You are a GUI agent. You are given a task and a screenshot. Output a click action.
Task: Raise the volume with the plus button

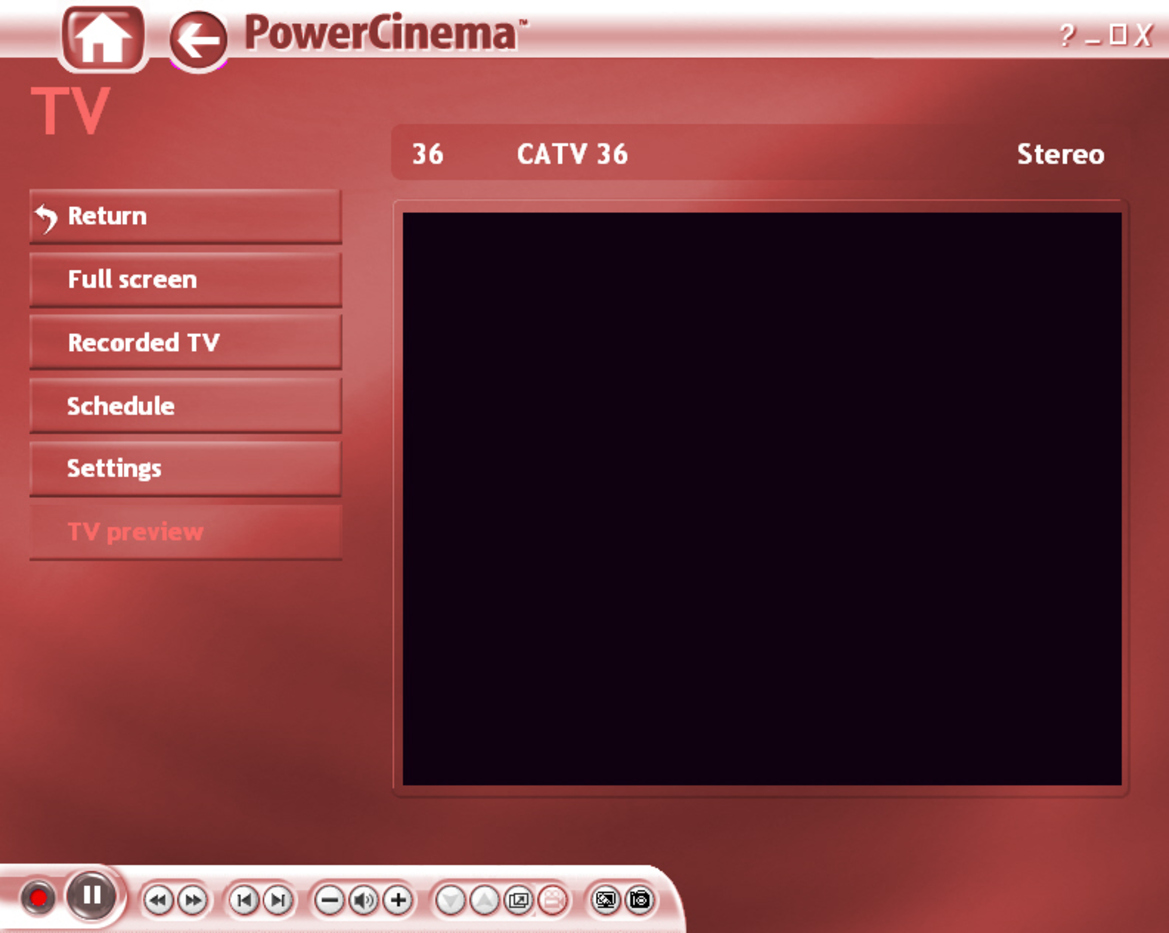tap(398, 900)
